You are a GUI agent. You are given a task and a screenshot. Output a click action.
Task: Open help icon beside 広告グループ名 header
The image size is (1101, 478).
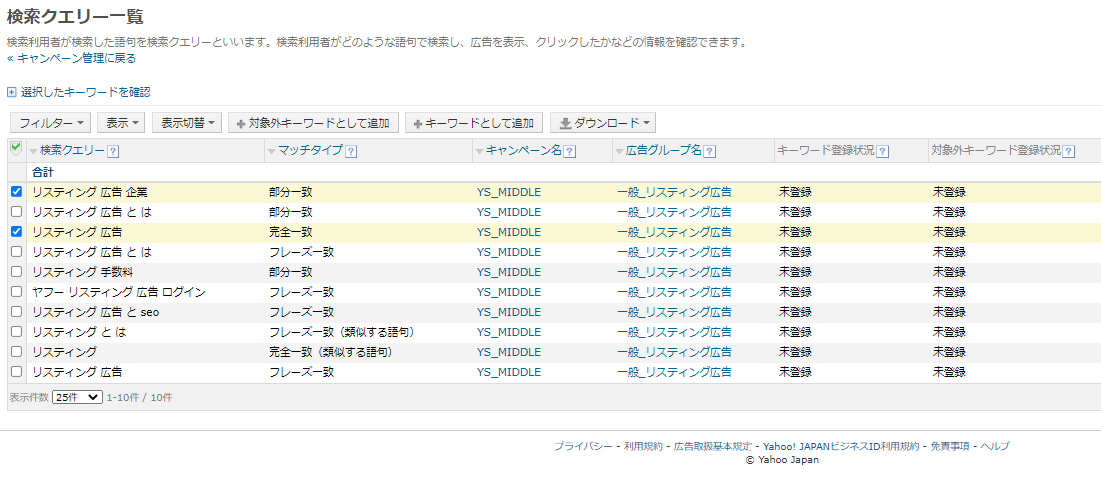pyautogui.click(x=709, y=151)
